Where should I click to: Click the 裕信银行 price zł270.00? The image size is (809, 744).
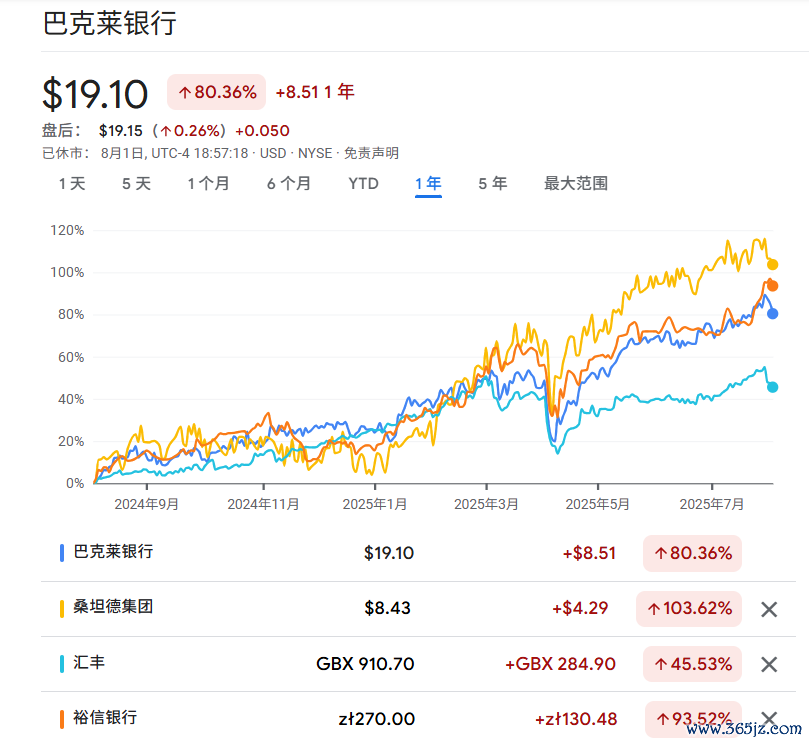click(377, 719)
